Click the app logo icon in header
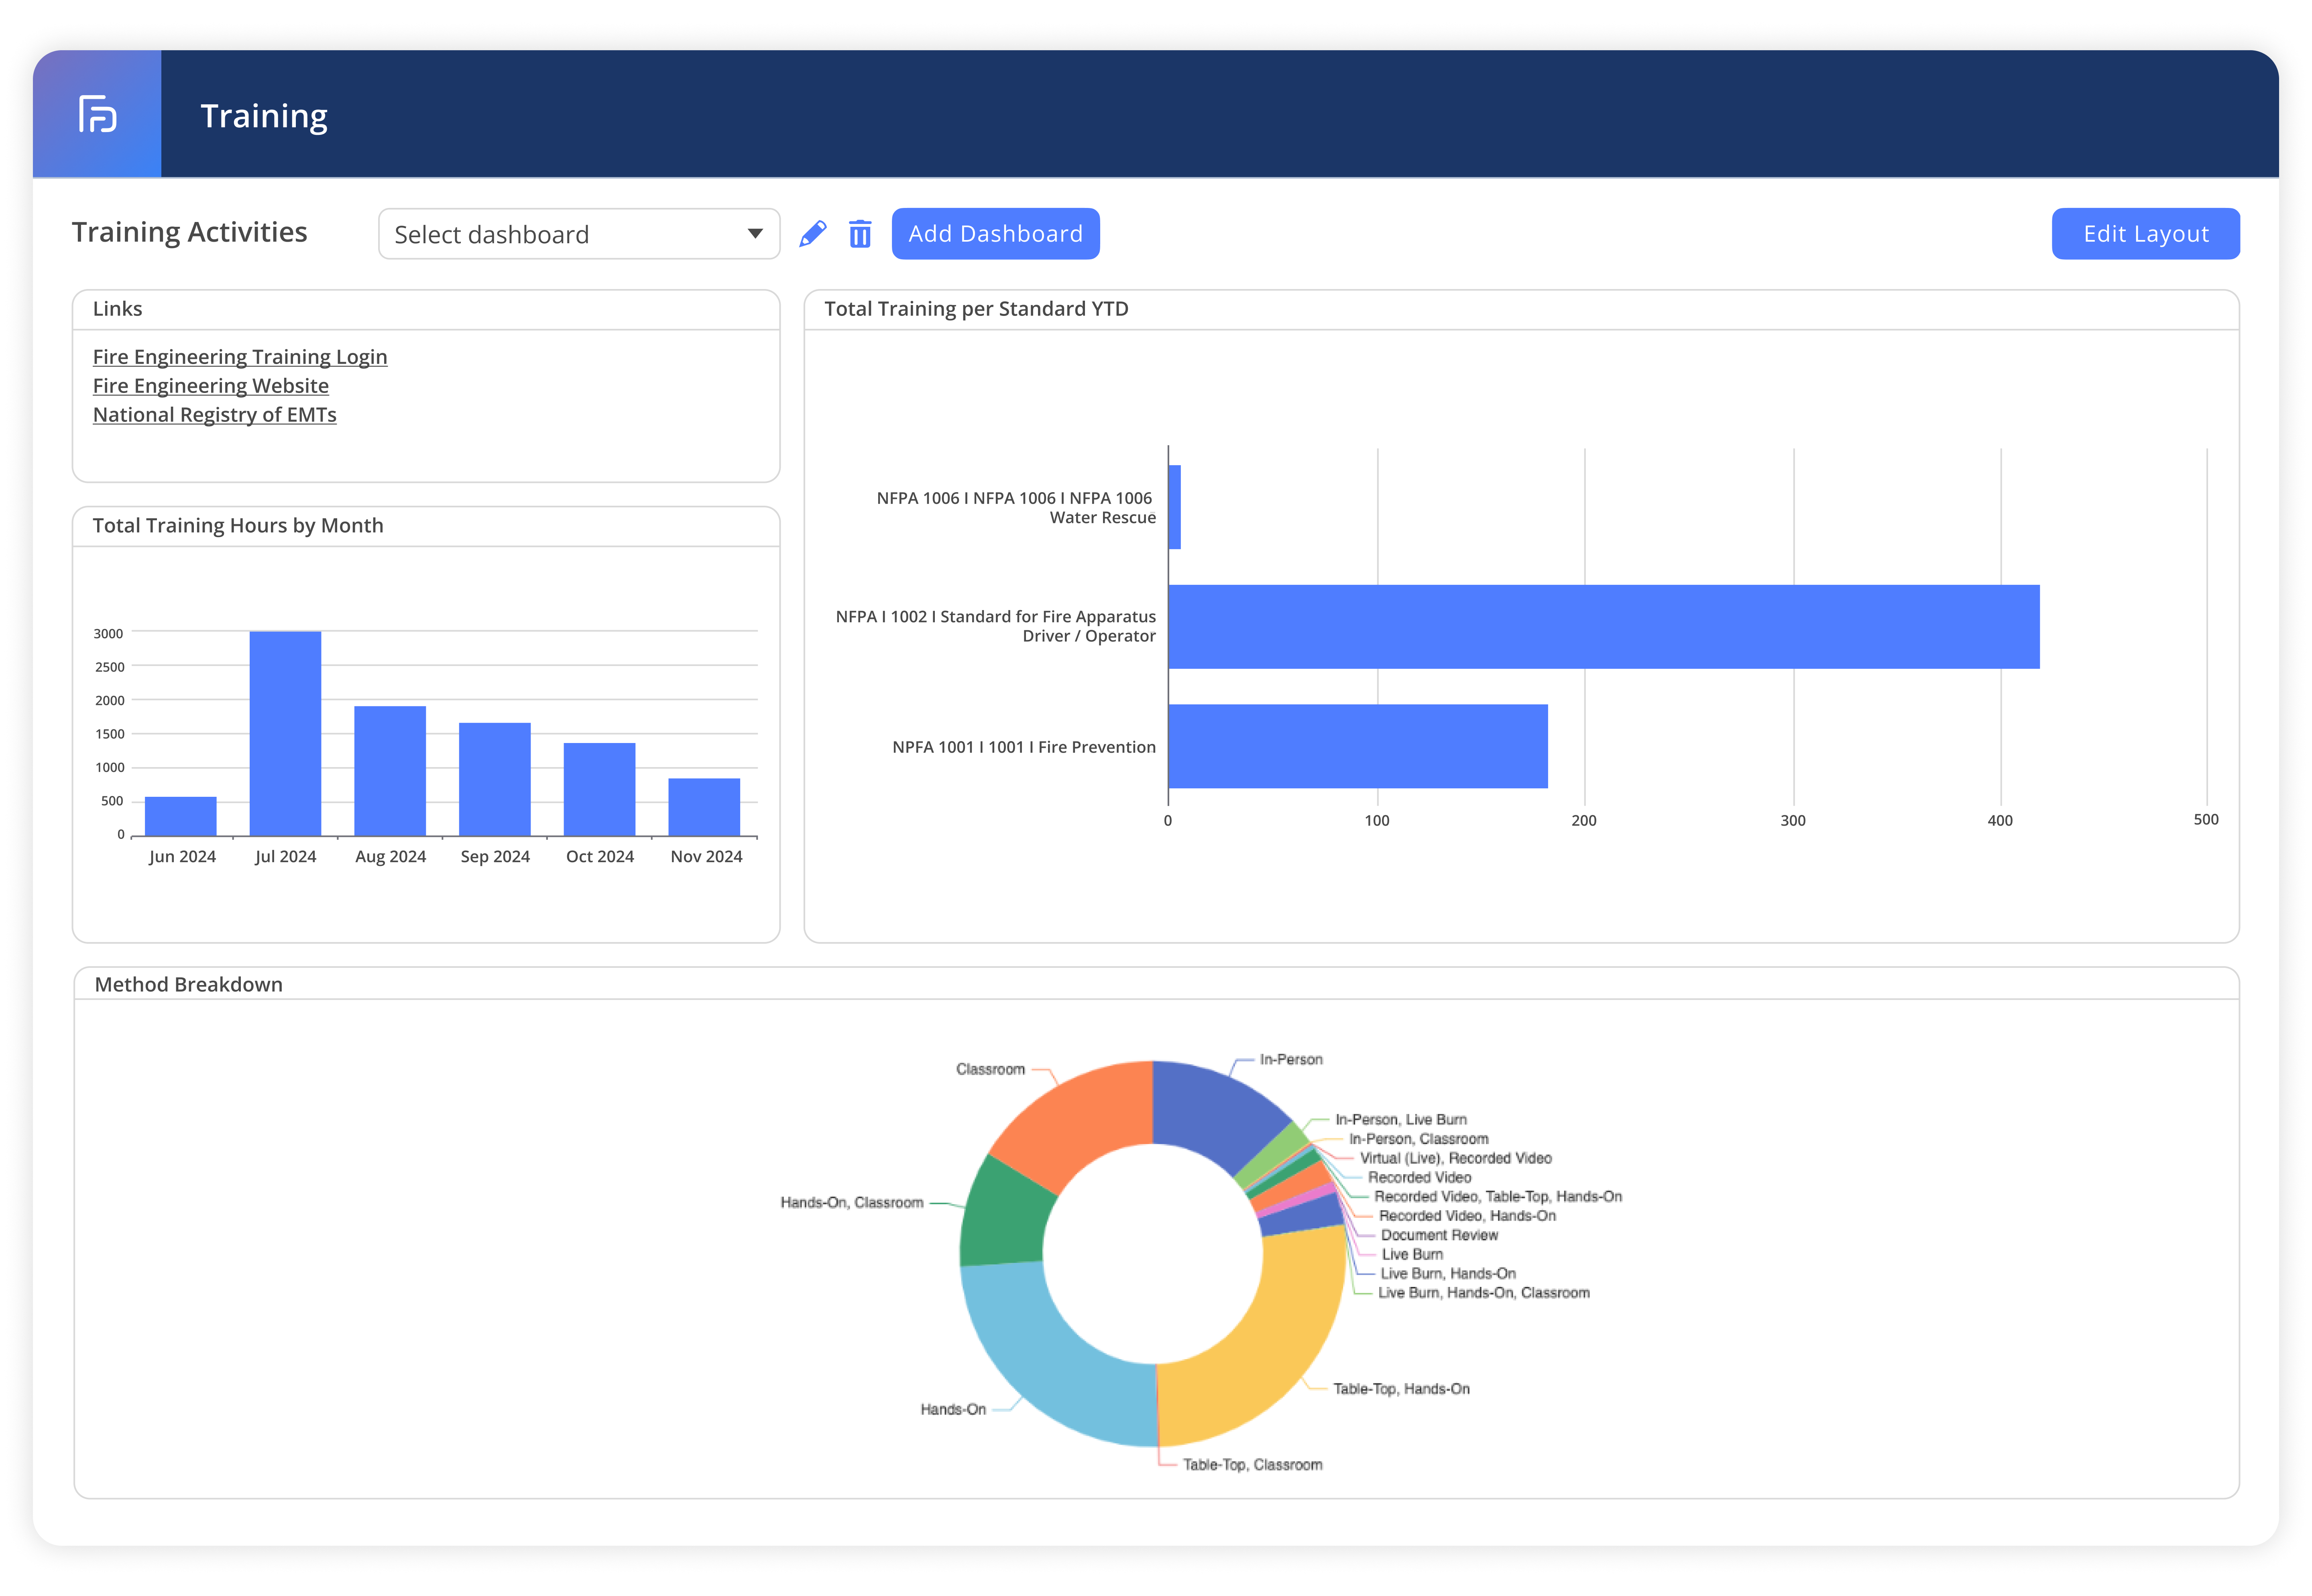The height and width of the screenshot is (1596, 2312). (x=97, y=114)
